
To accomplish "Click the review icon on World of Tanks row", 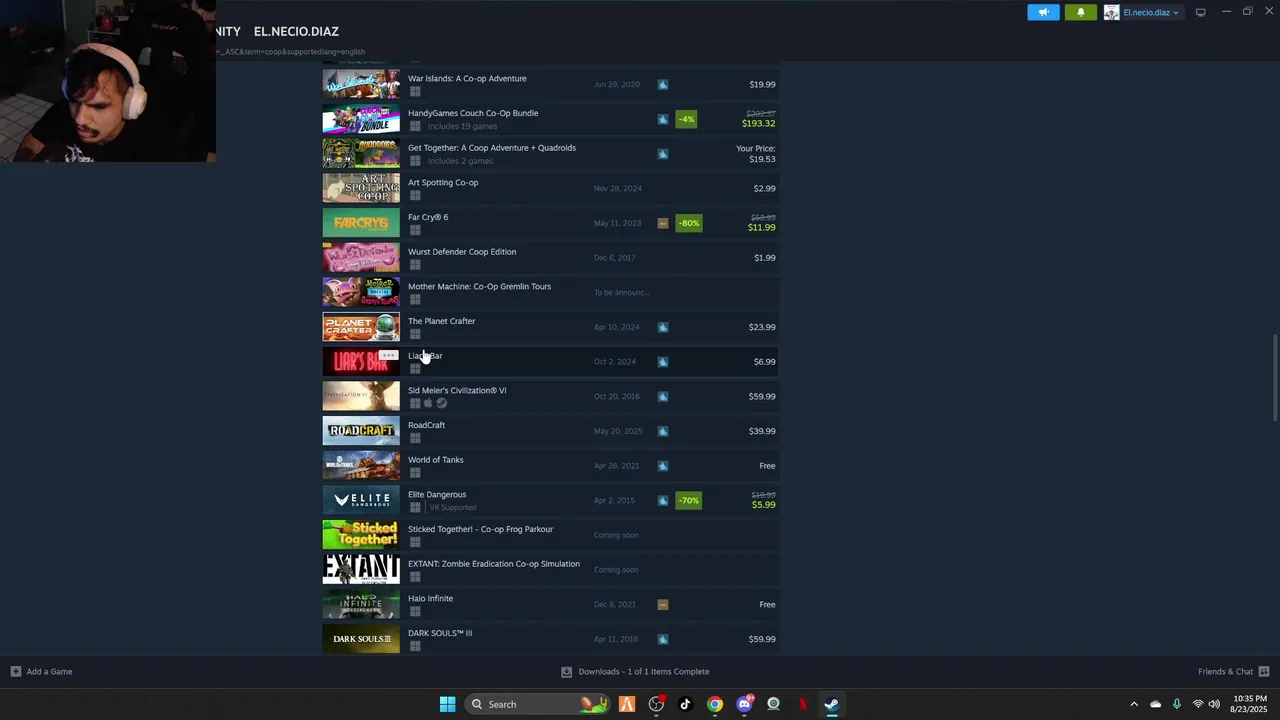I will pos(663,466).
